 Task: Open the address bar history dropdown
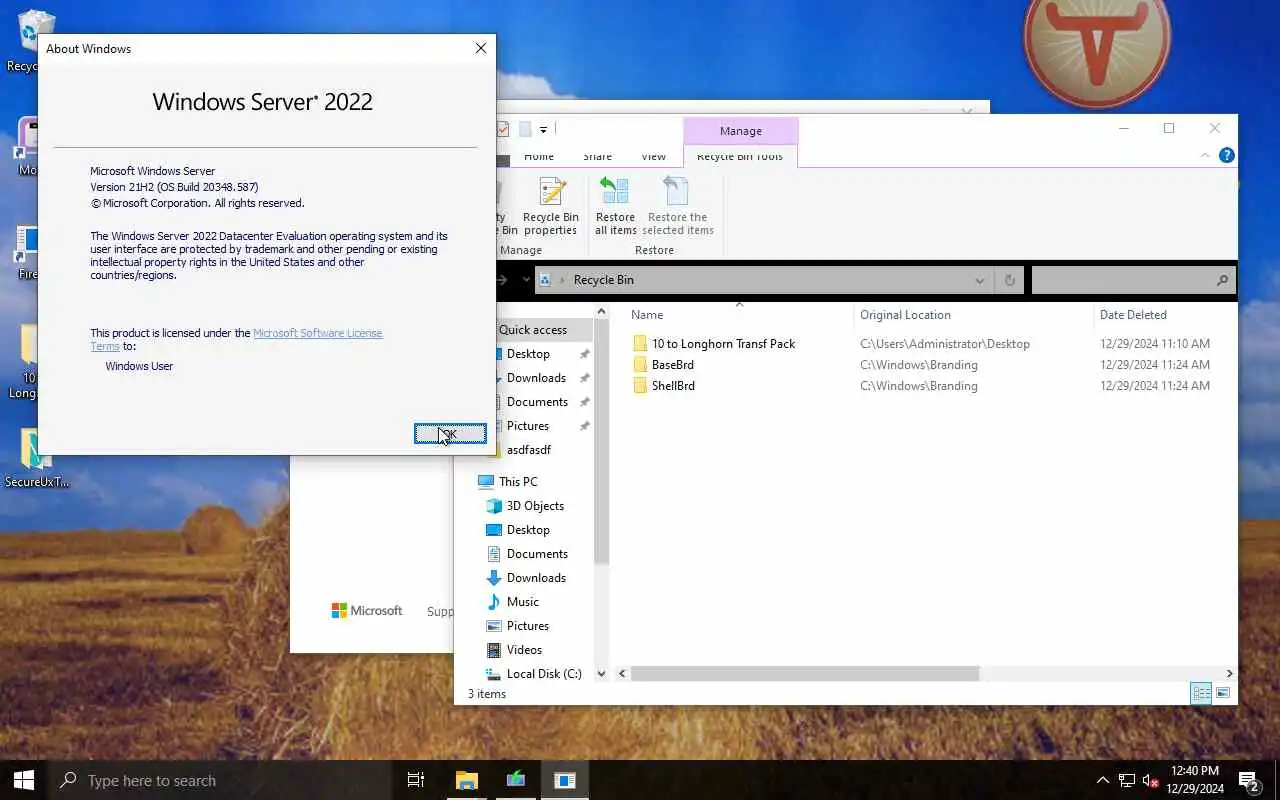pyautogui.click(x=979, y=281)
